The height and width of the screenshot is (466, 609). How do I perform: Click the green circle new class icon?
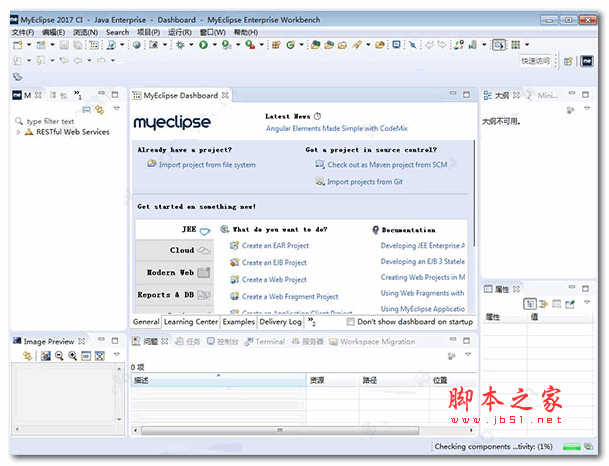[x=290, y=45]
